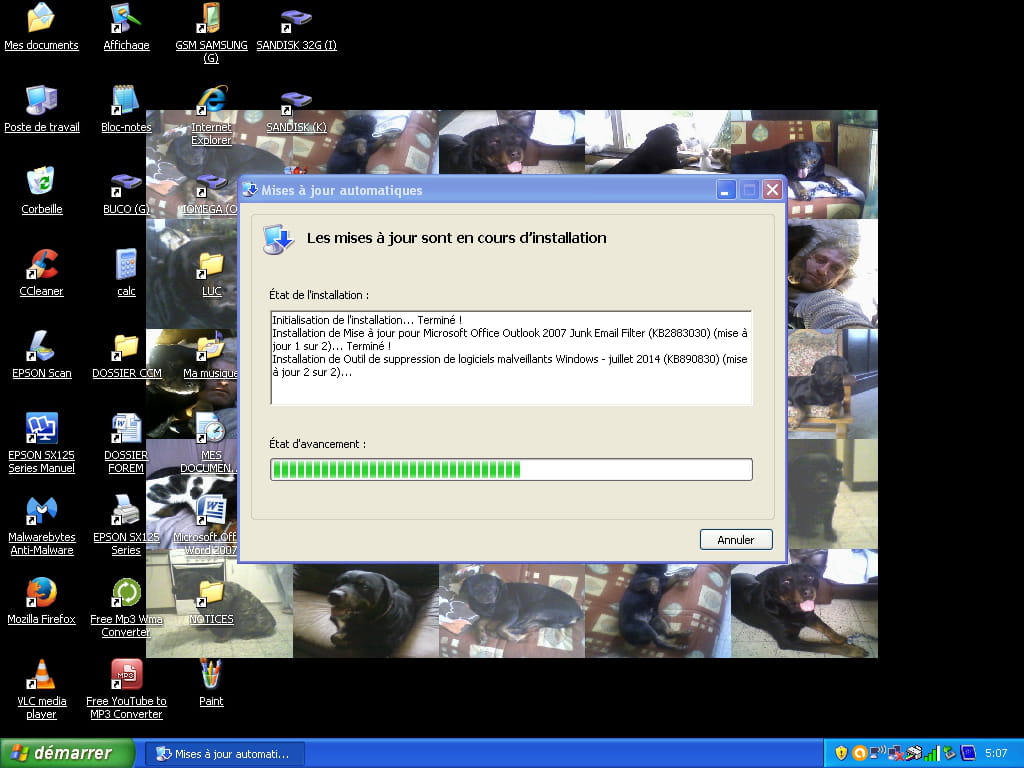Minimize the Mises à jour automatiques window
The image size is (1024, 768).
[726, 190]
